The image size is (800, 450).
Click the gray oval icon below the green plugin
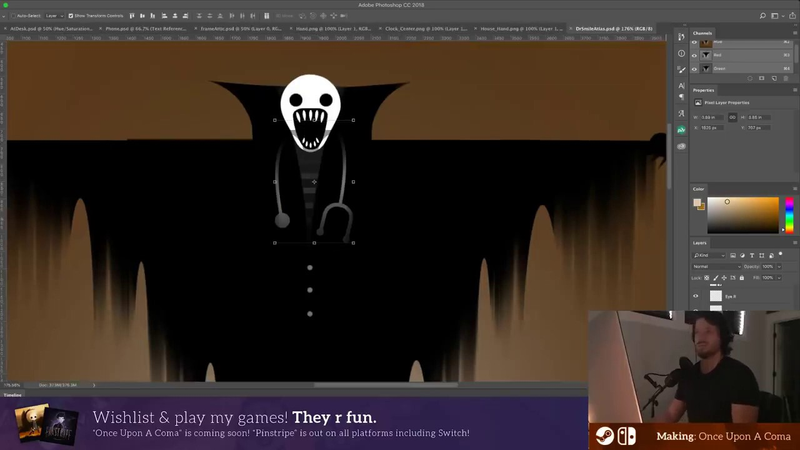(x=681, y=146)
